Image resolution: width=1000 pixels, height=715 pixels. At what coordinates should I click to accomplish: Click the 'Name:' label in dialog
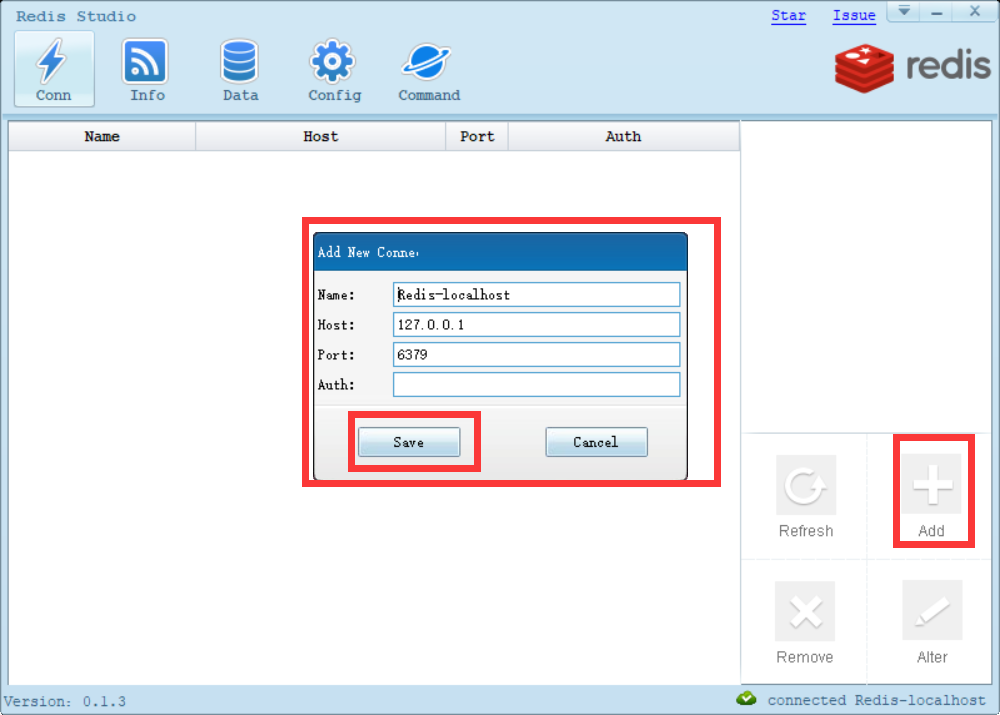click(x=336, y=295)
